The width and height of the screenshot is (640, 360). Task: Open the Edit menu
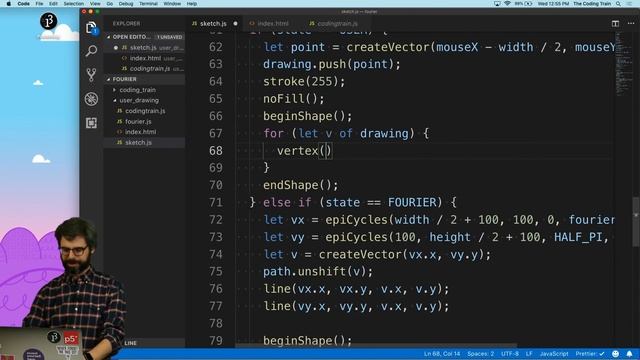53,4
